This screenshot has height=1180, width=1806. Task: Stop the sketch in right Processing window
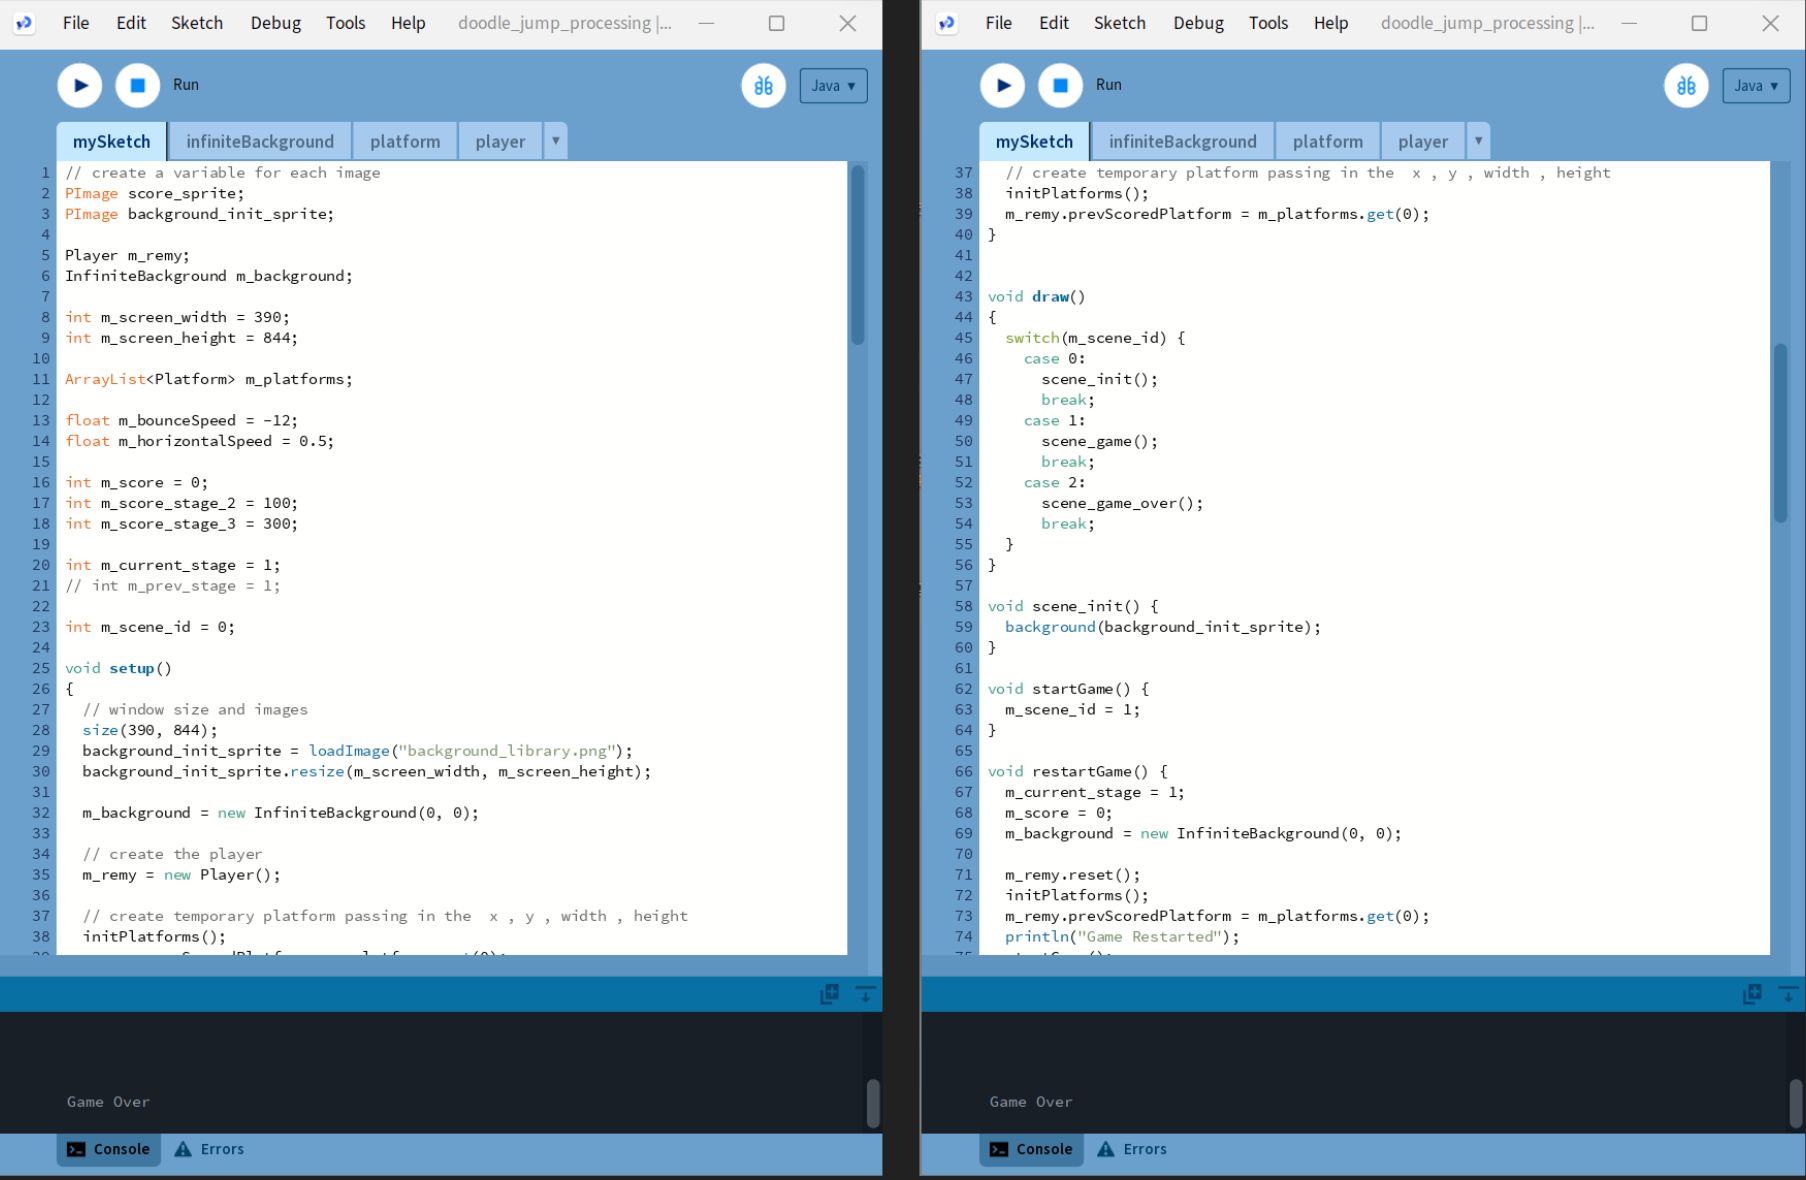(1061, 86)
